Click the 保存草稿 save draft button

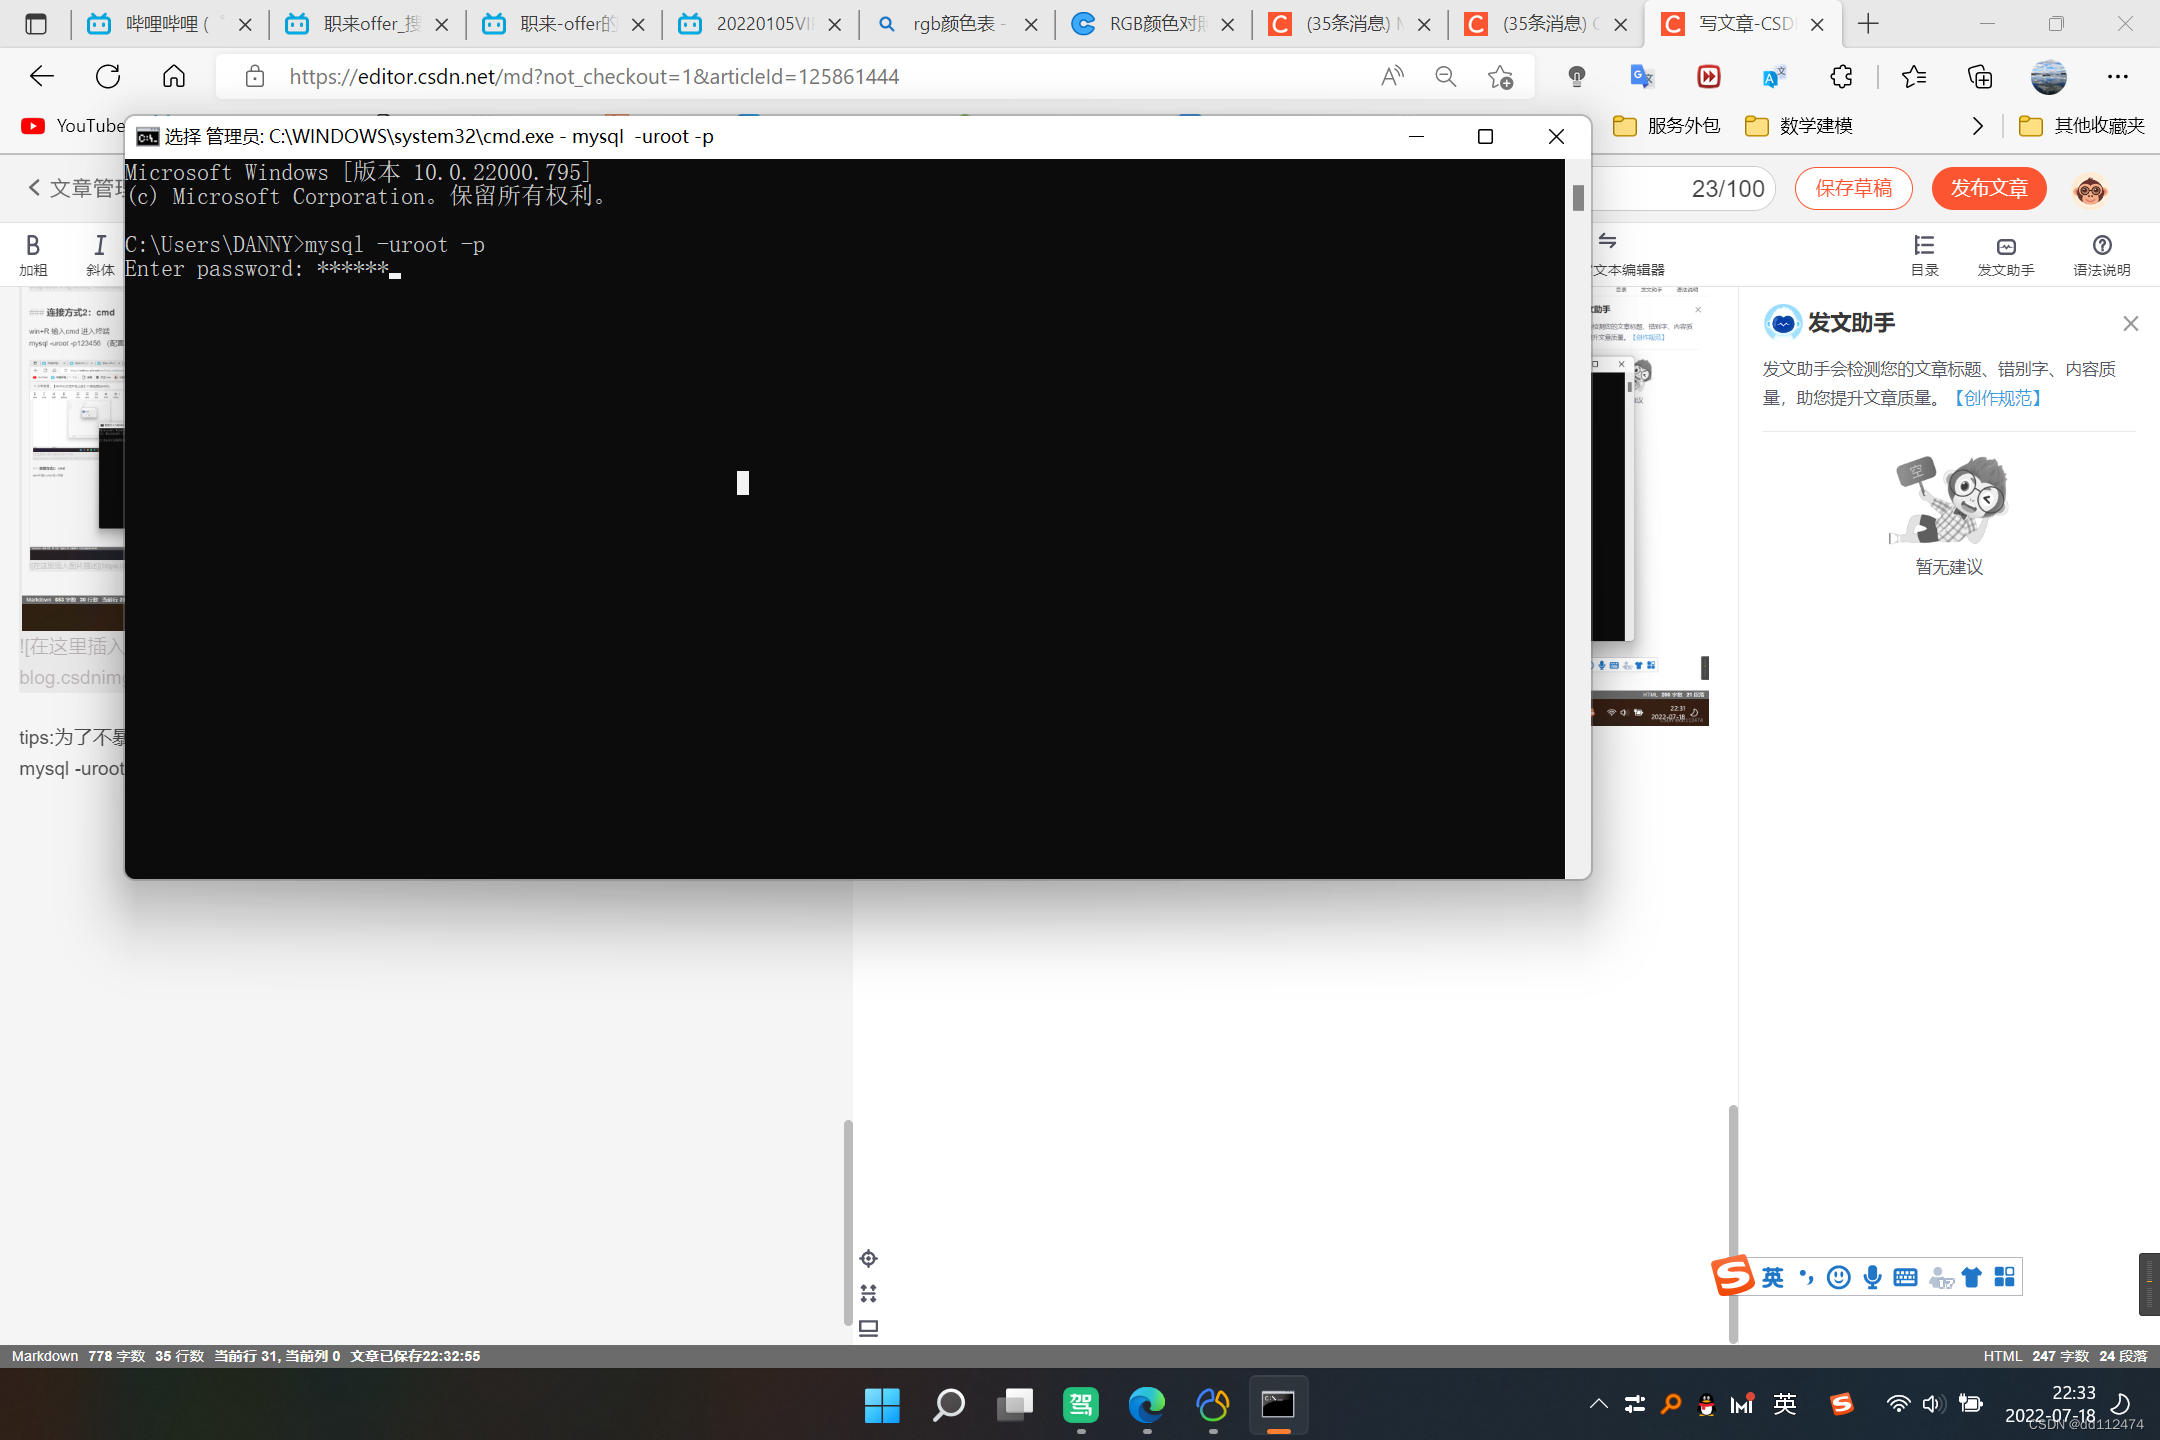[x=1853, y=188]
